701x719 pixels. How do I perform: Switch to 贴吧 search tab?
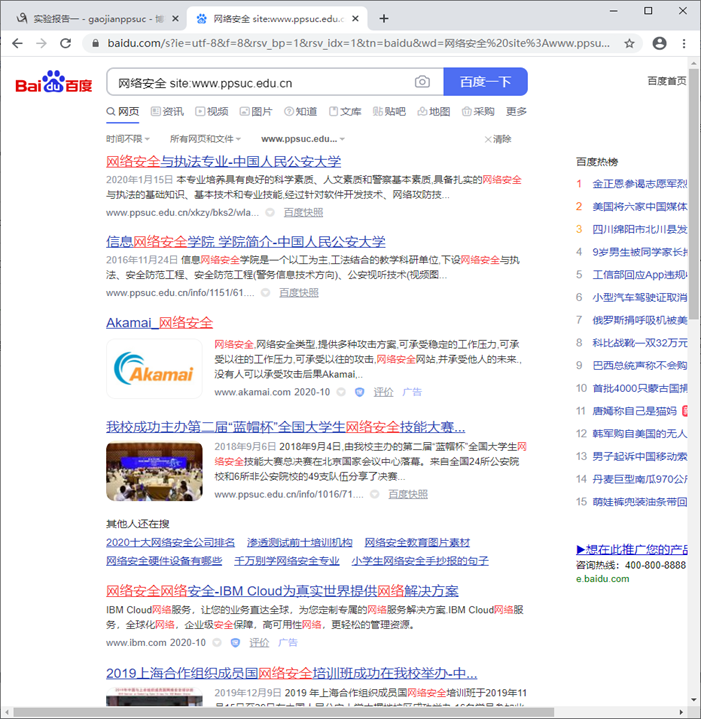(389, 111)
